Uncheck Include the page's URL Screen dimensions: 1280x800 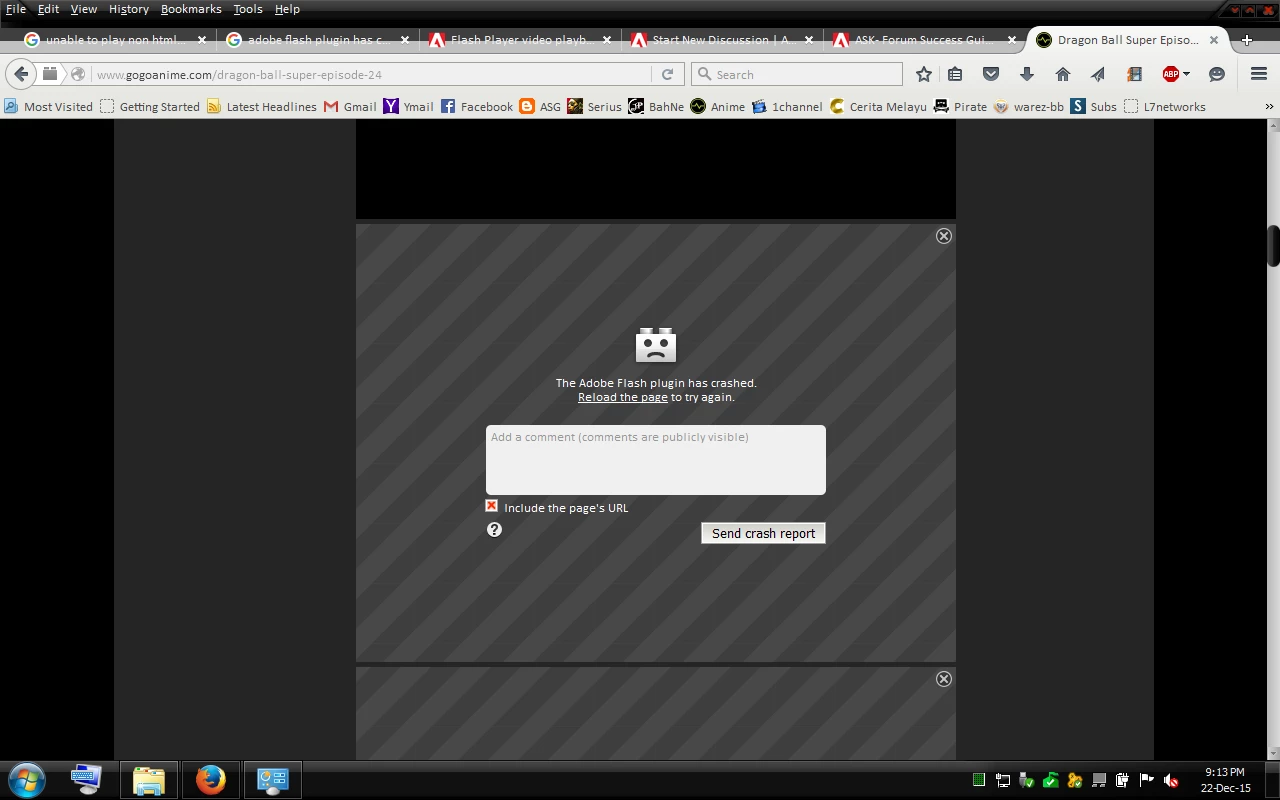491,506
